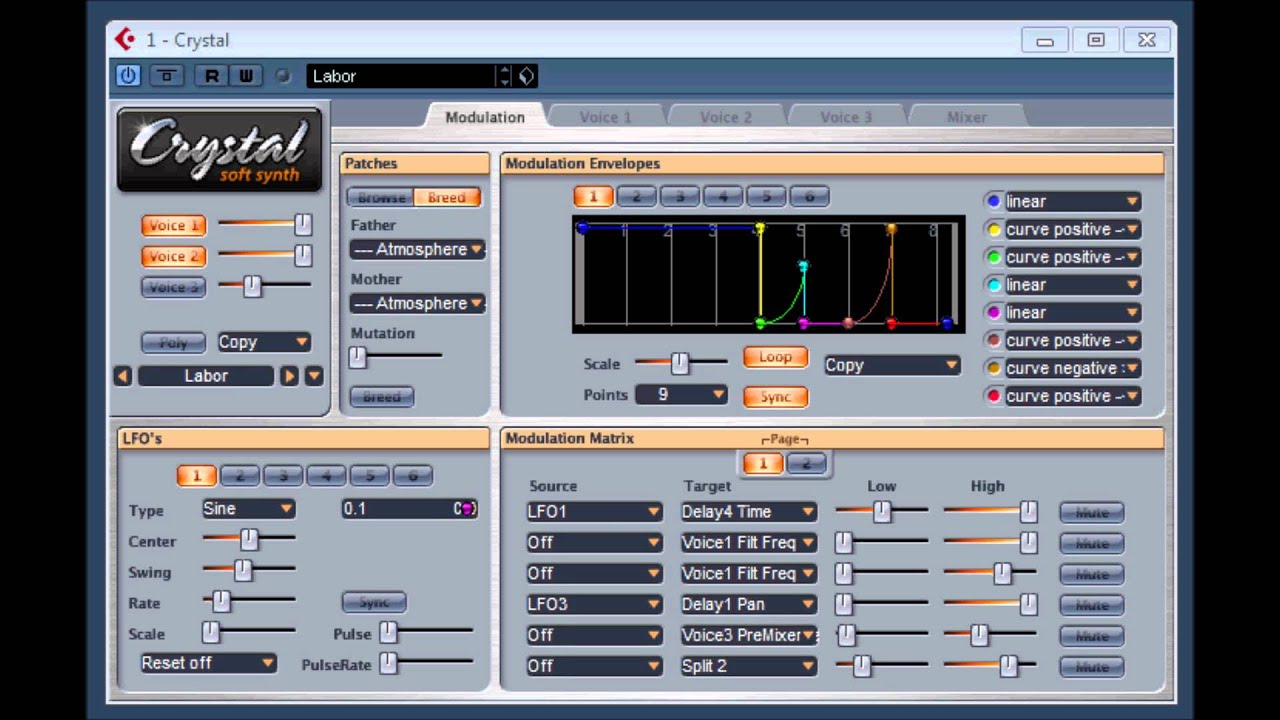Toggle Voice 2 on or off
The height and width of the screenshot is (720, 1280).
[x=173, y=257]
